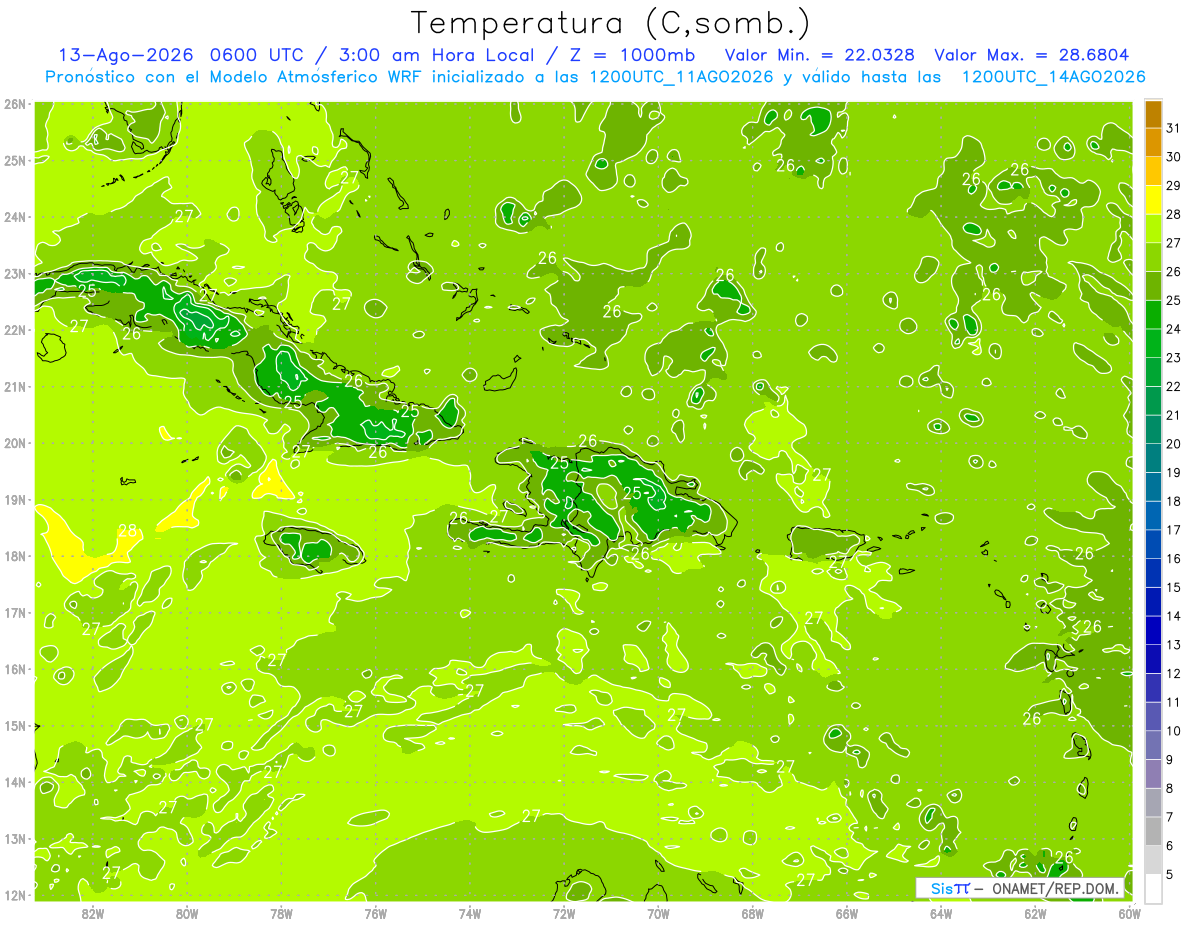Click the 76W longitude axis label
This screenshot has height=927, width=1200.
(x=375, y=912)
